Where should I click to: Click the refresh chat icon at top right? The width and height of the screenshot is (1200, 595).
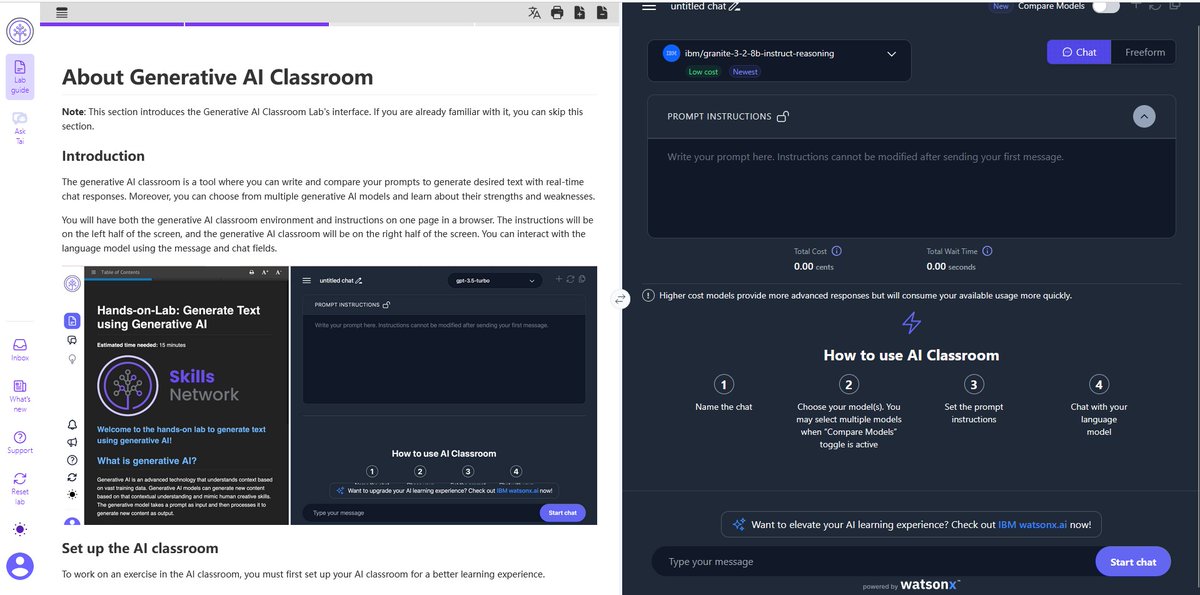1156,5
